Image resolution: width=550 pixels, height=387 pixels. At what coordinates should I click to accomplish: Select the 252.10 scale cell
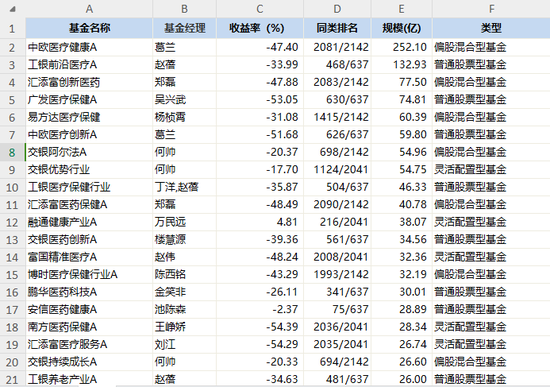coord(402,47)
